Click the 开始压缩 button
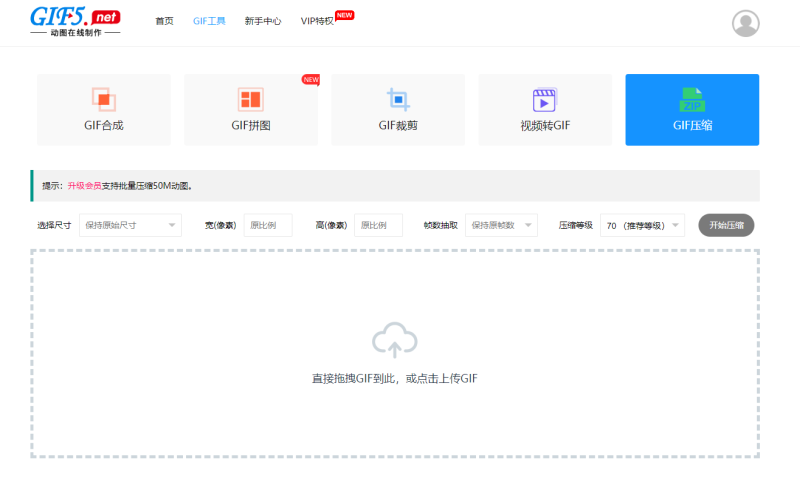 (x=726, y=225)
